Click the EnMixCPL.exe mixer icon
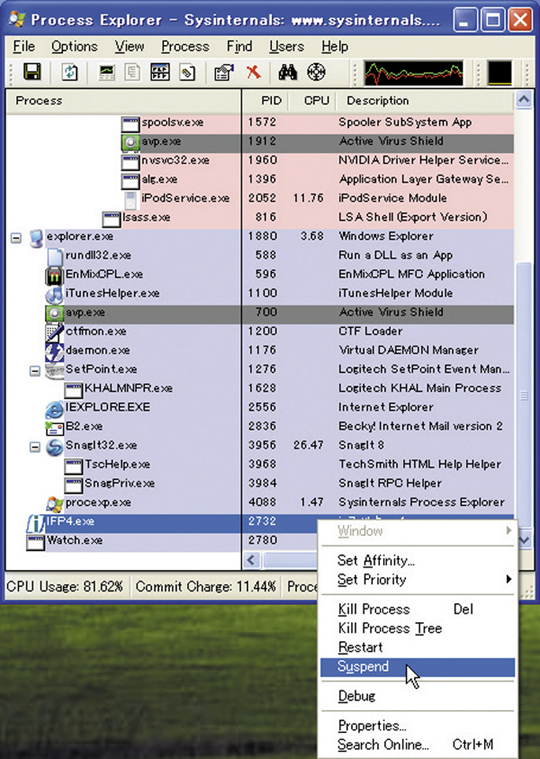 click(x=54, y=275)
